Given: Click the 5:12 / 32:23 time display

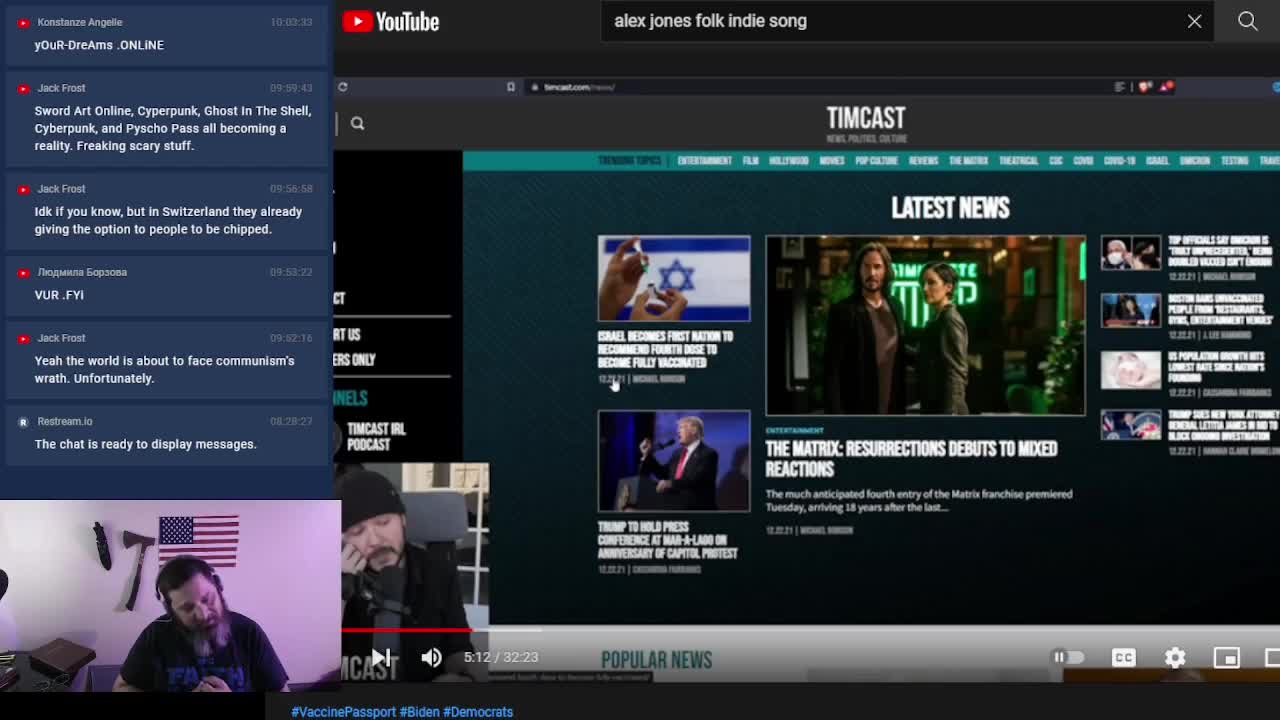Looking at the screenshot, I should tap(501, 657).
